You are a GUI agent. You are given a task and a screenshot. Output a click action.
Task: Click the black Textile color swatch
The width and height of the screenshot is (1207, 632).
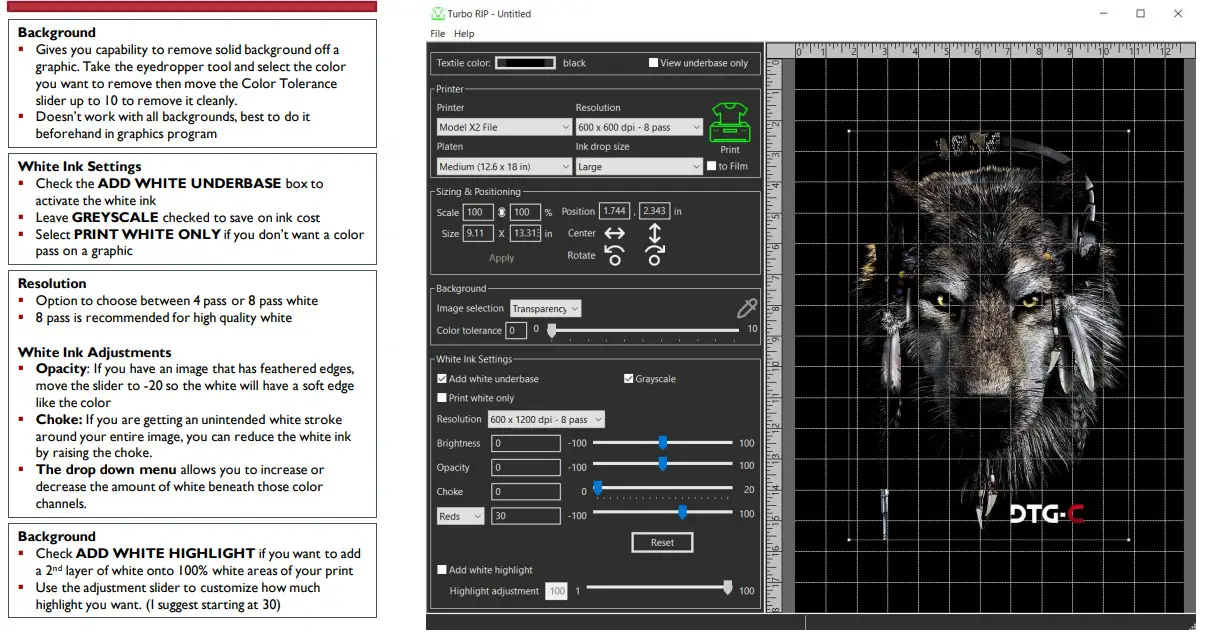coord(525,63)
